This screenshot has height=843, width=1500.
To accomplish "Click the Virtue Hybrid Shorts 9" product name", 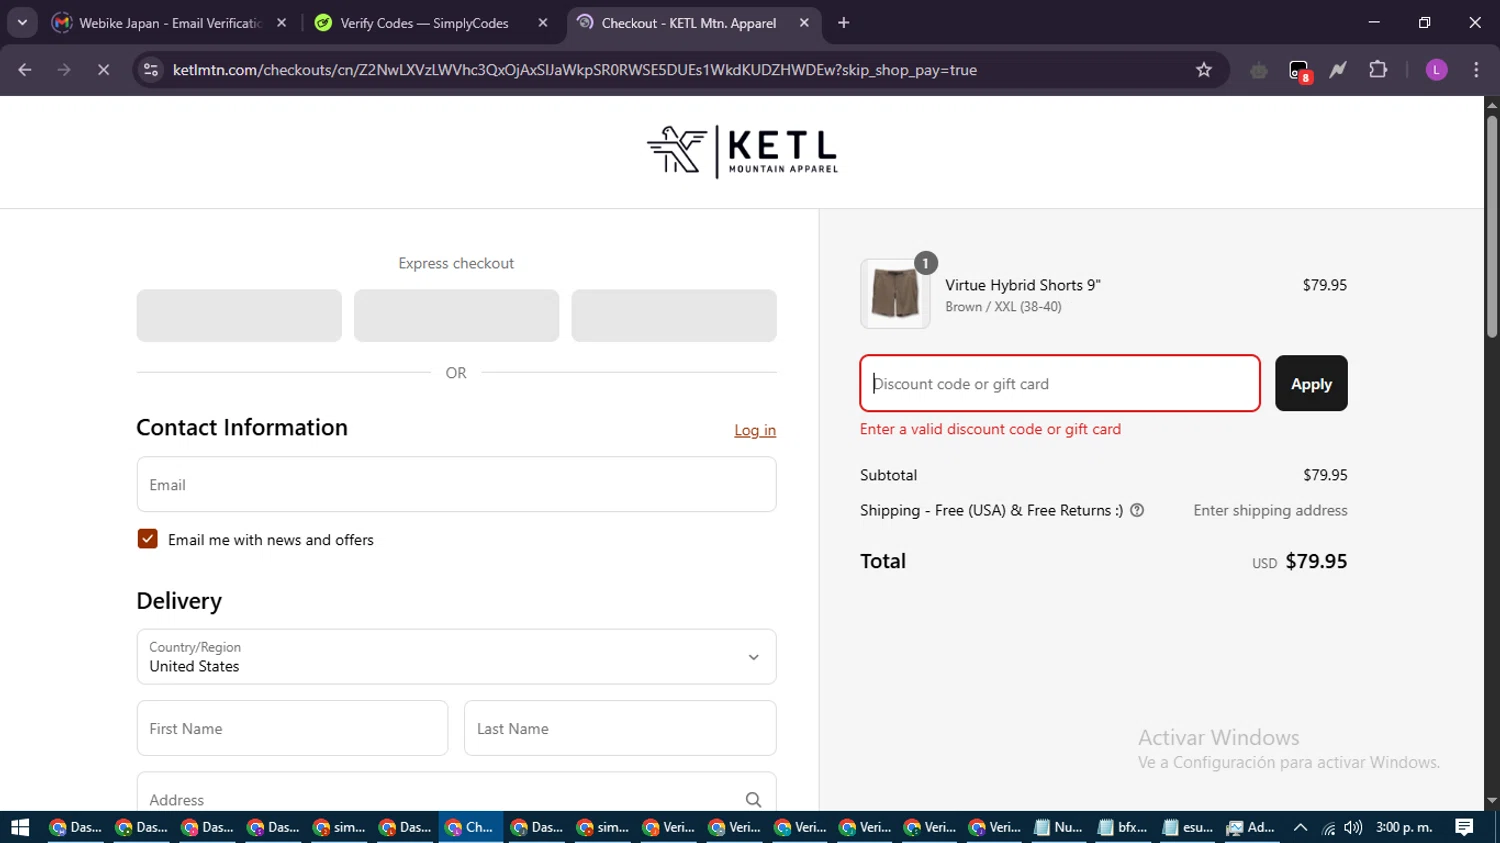I will click(1023, 285).
